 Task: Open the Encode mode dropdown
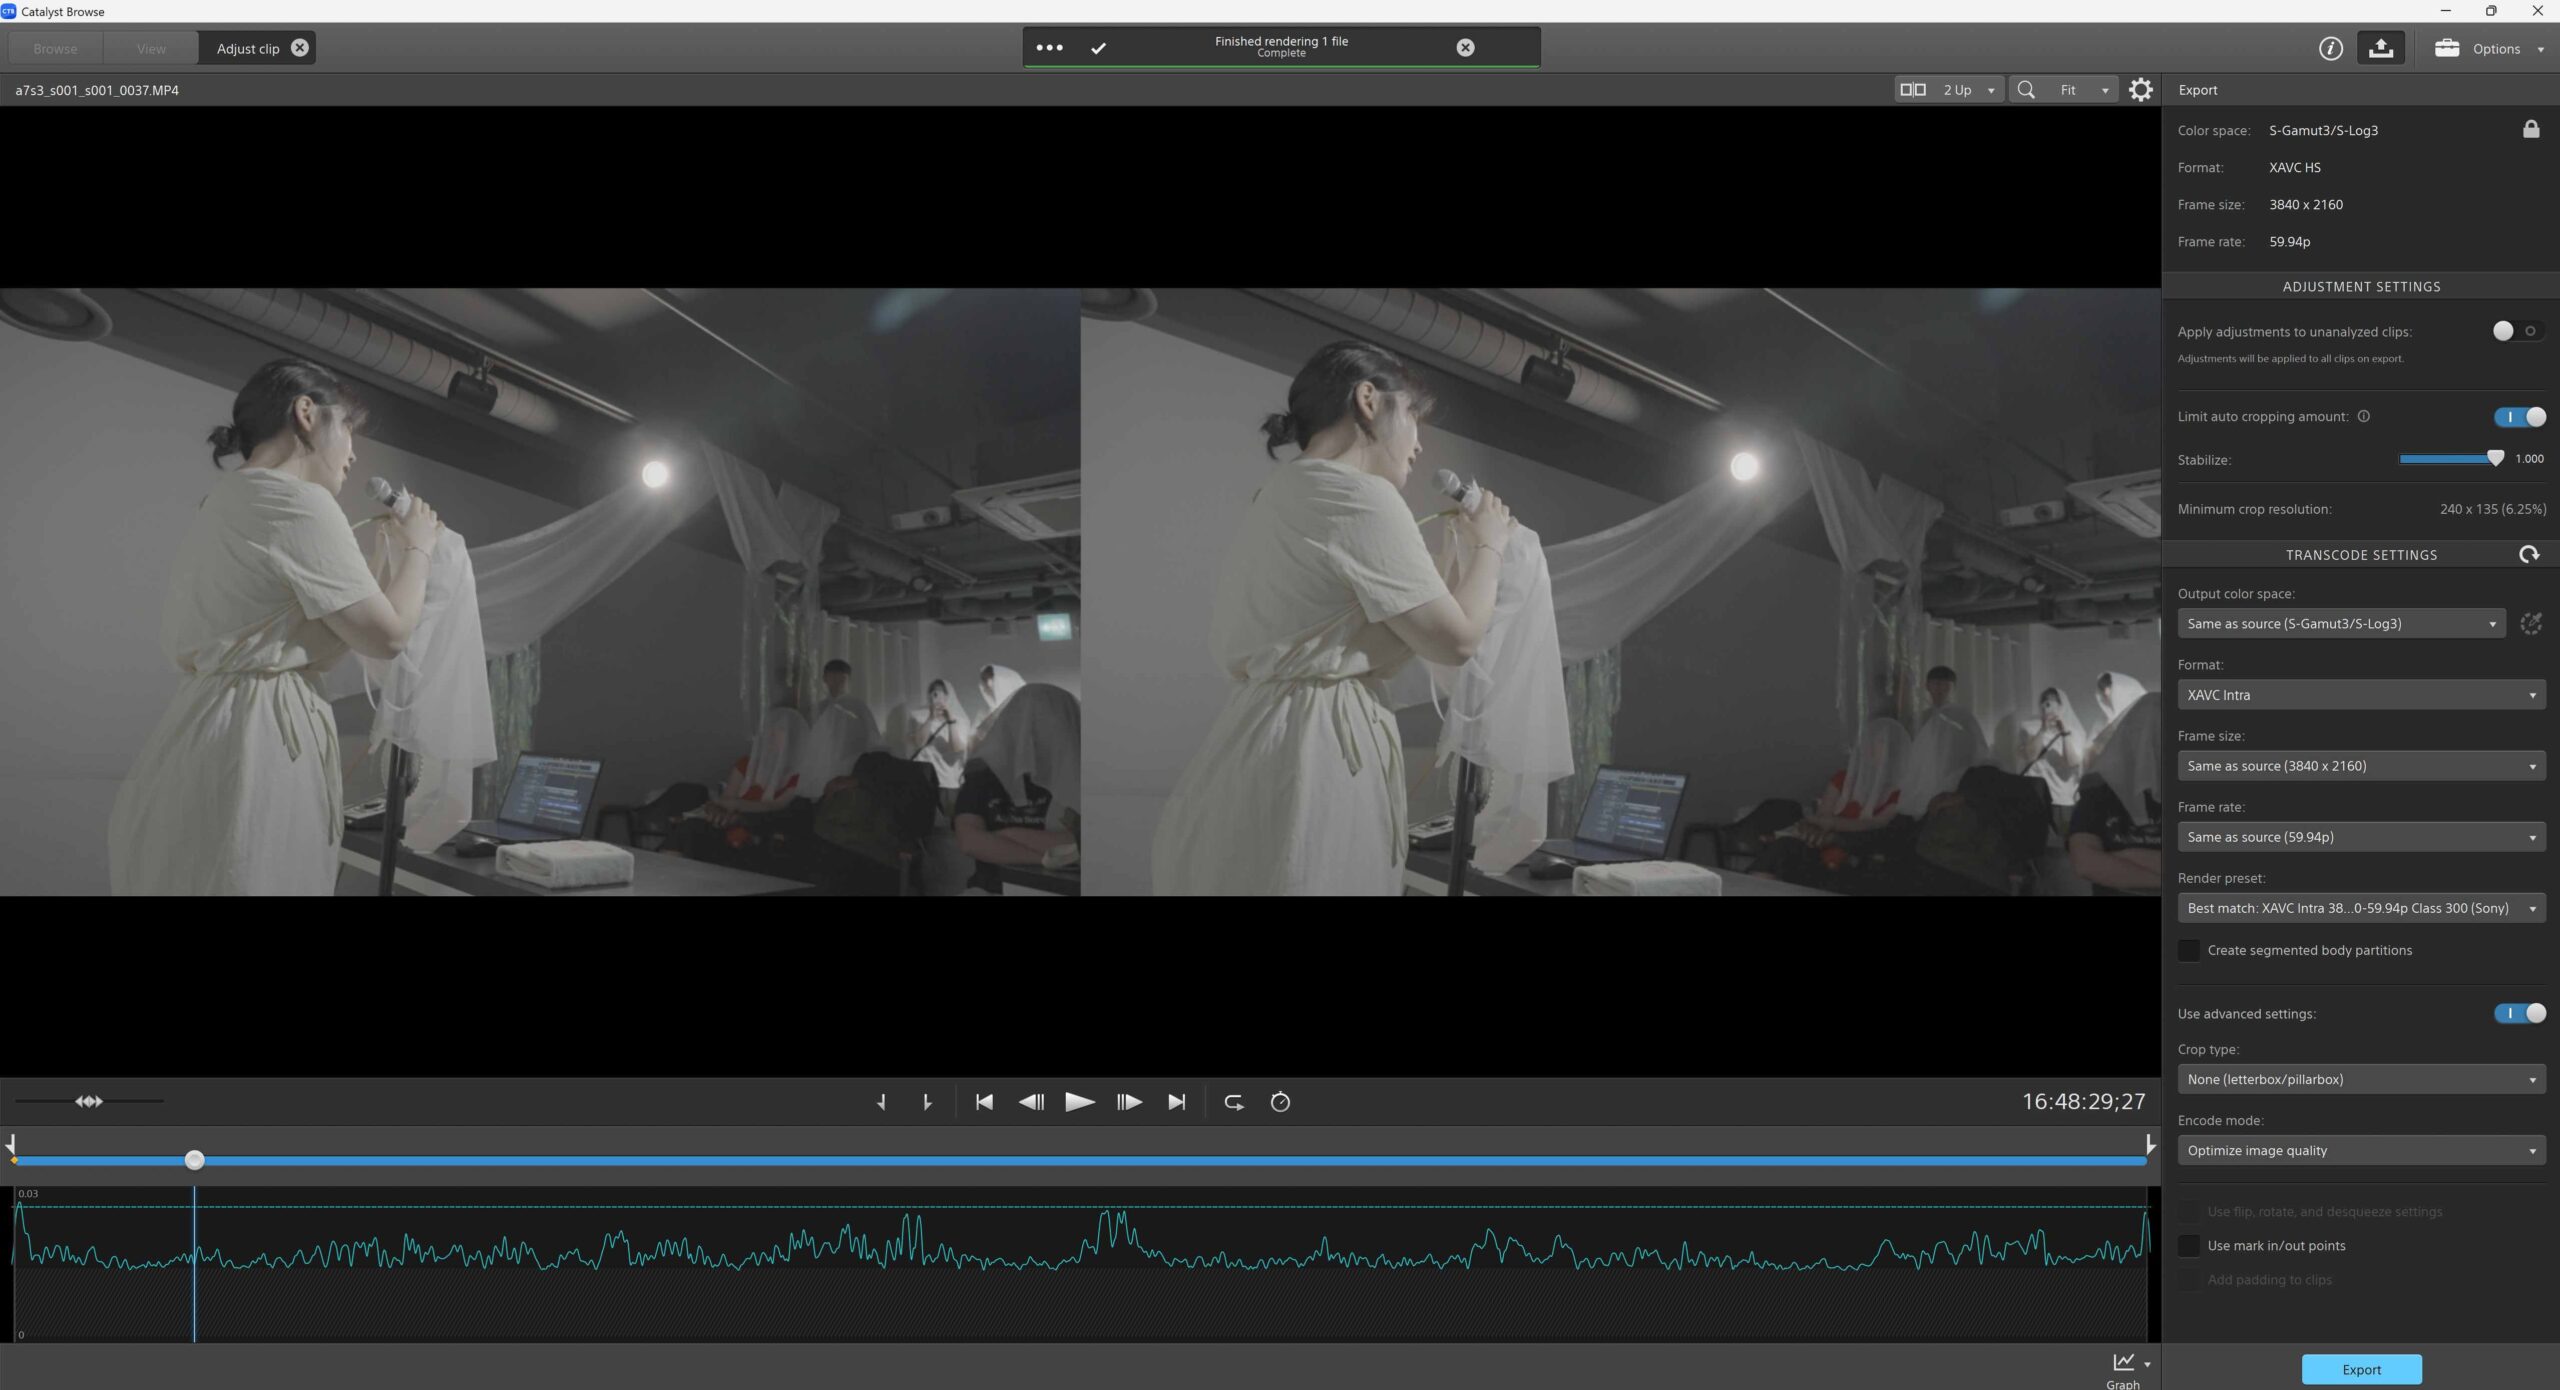[x=2361, y=1150]
